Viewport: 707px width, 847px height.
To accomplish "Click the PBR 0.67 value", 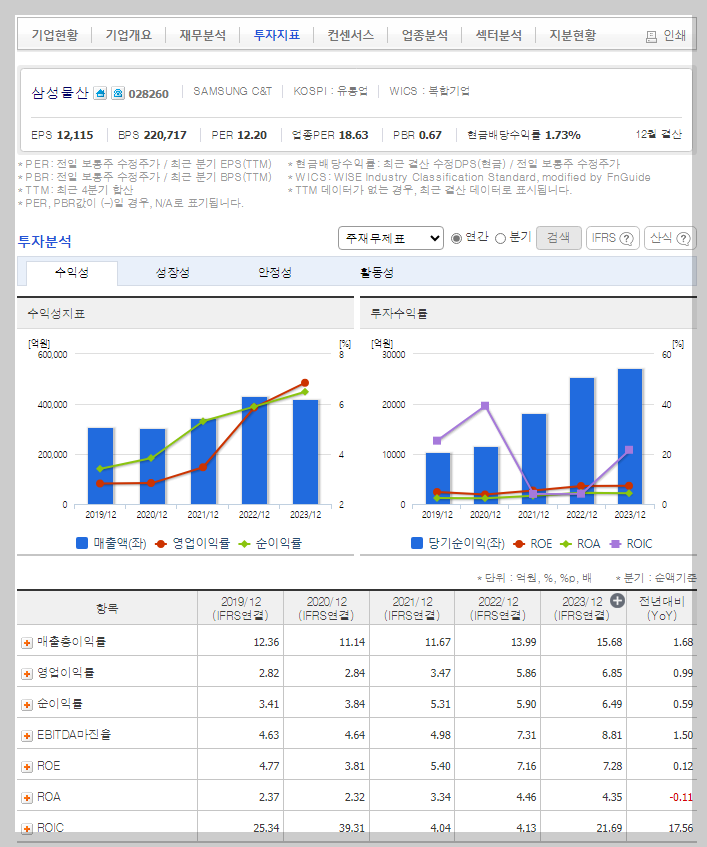I will [430, 135].
